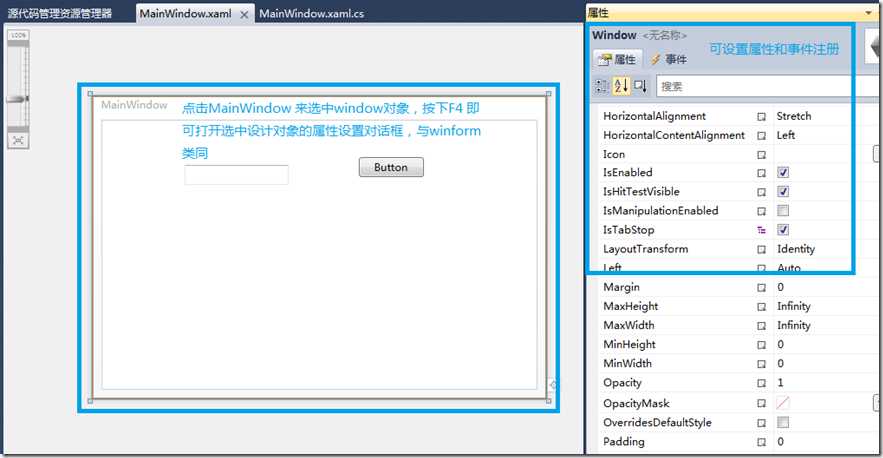Toggle the IsEnabled checkbox
Viewport: 883px width, 458px height.
tap(783, 172)
